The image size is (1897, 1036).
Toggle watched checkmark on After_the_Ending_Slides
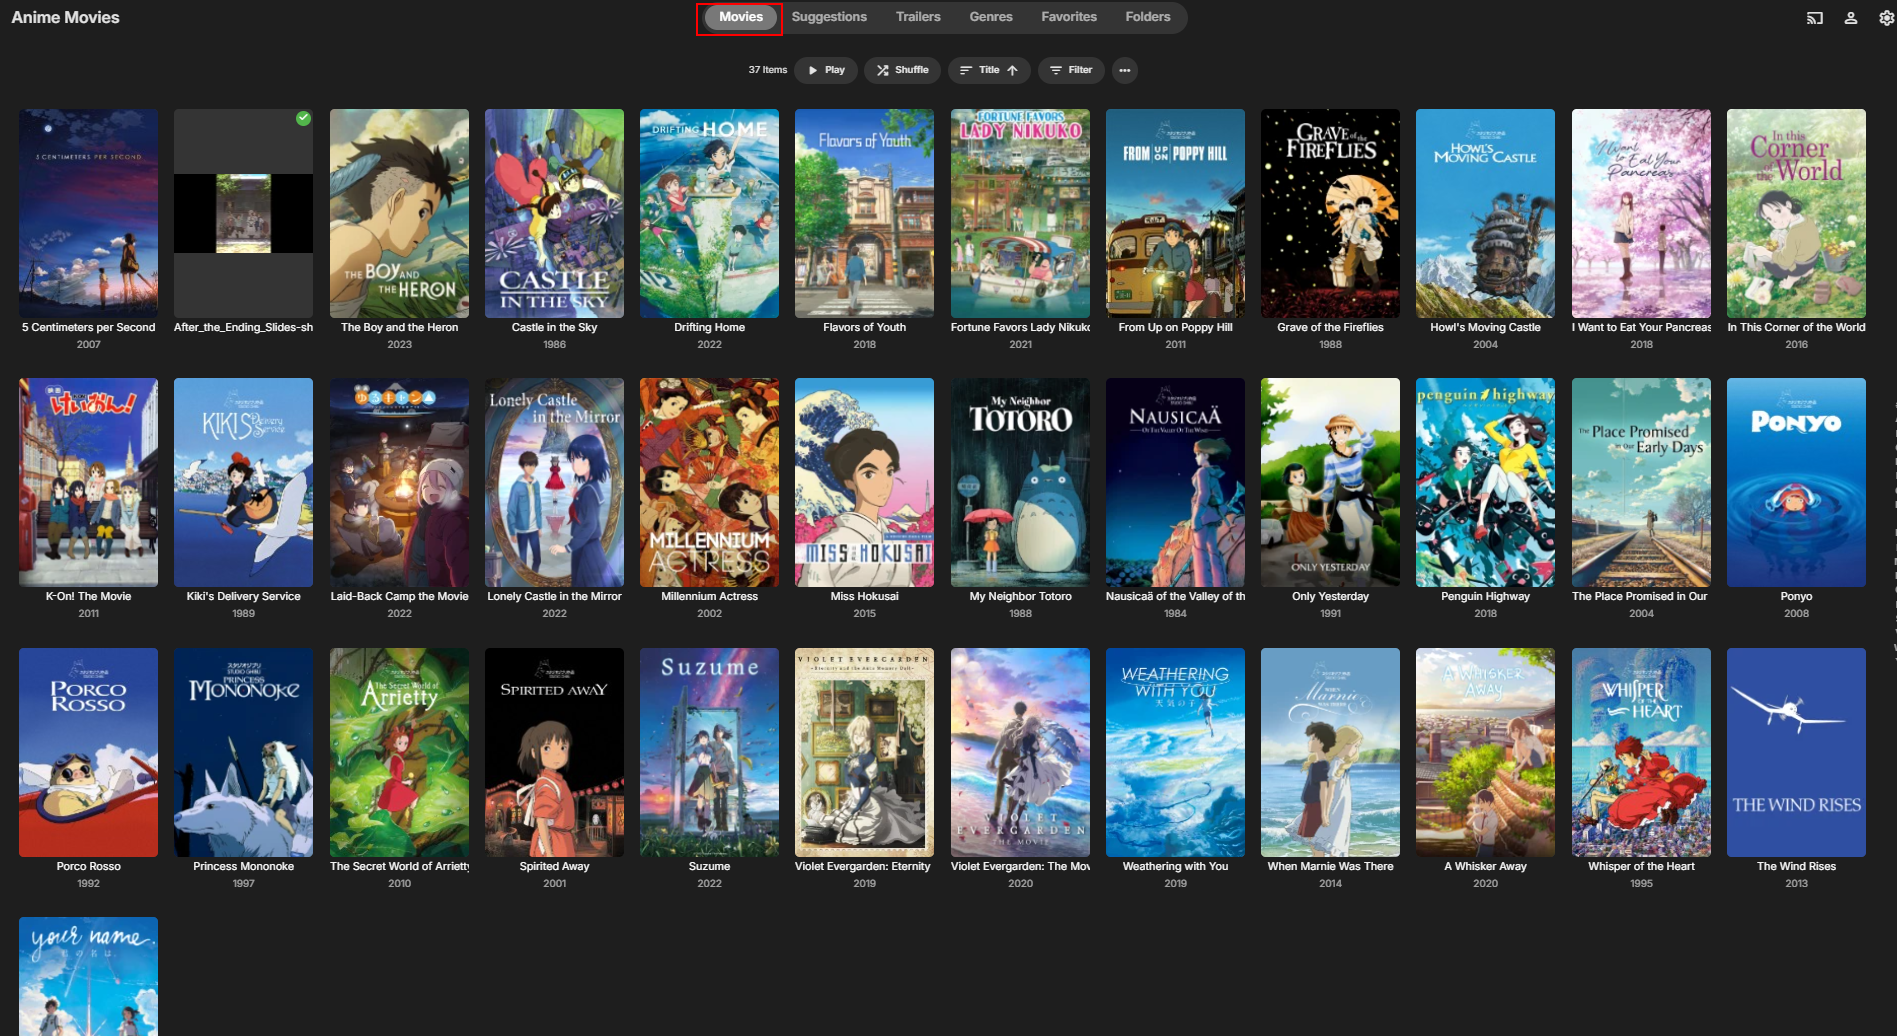click(303, 118)
